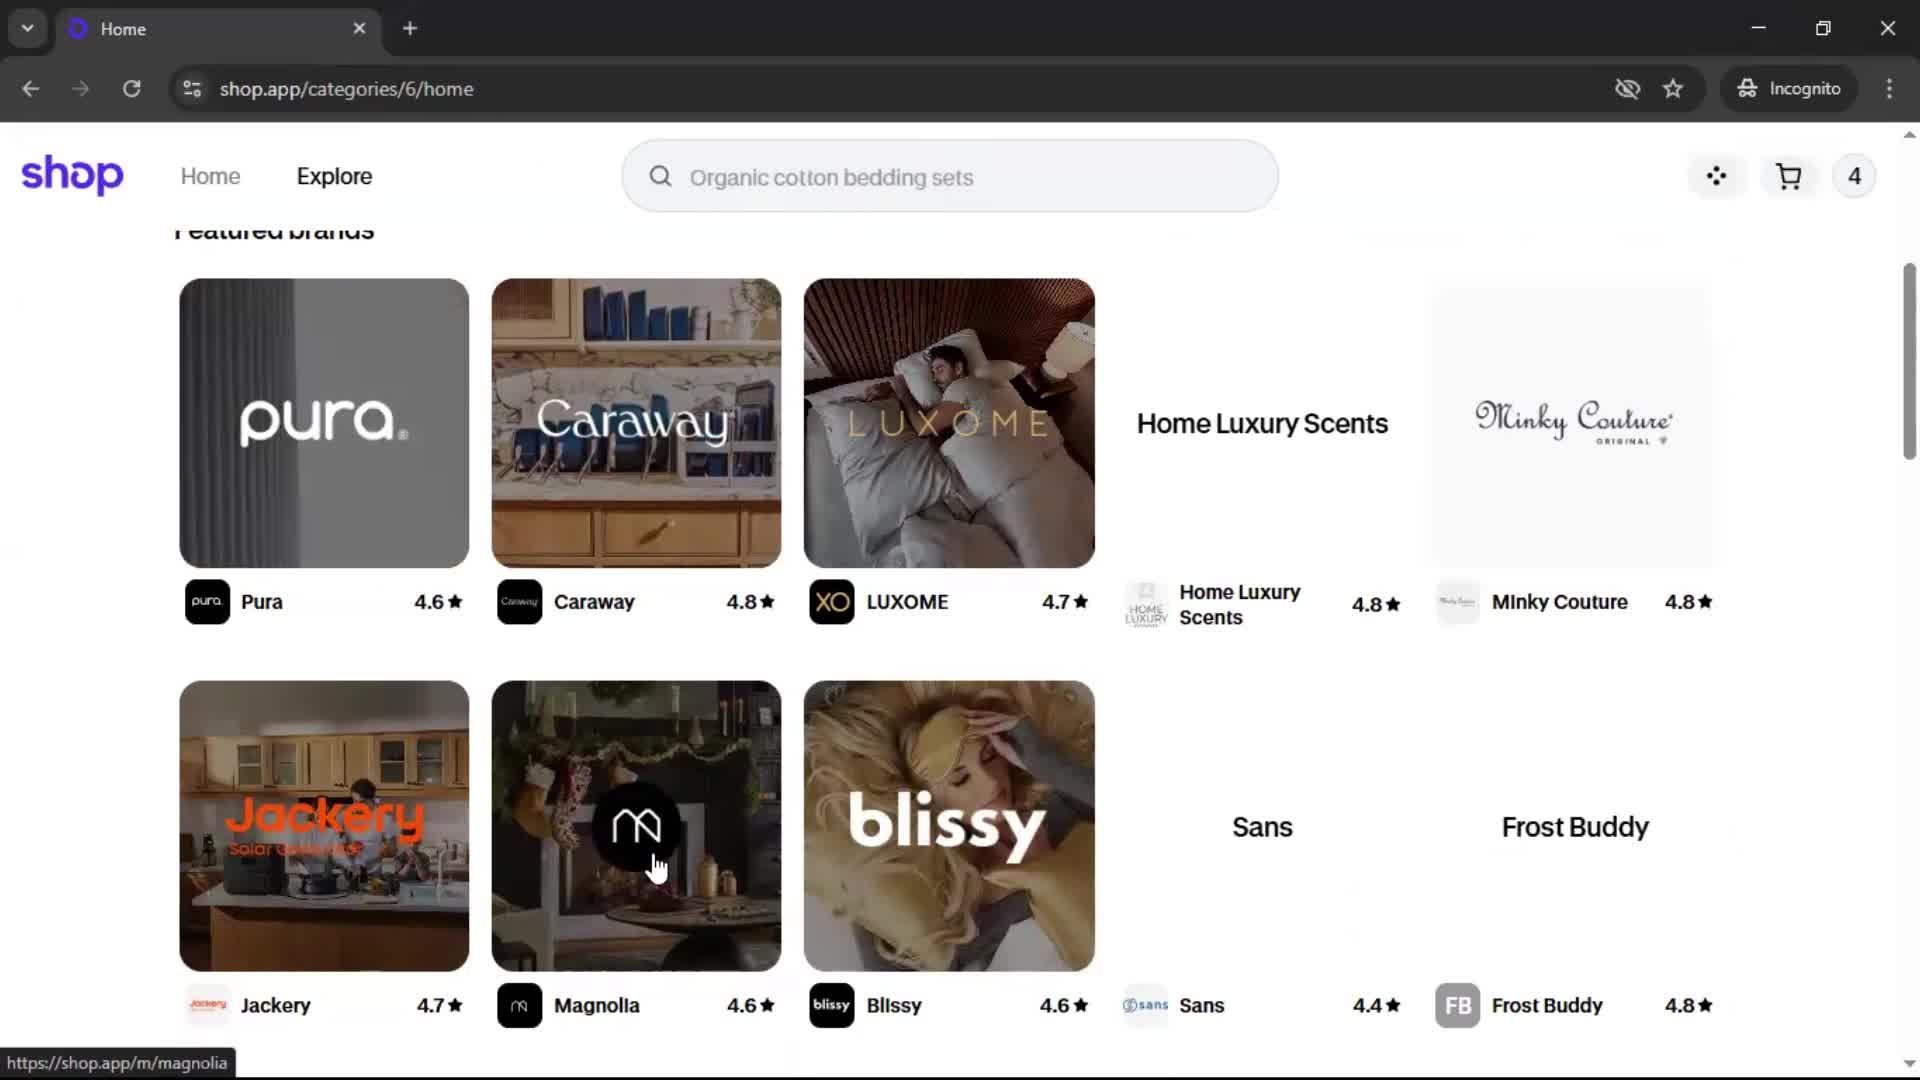1920x1080 pixels.
Task: Click the Shop AI sparkle icon
Action: click(1716, 177)
